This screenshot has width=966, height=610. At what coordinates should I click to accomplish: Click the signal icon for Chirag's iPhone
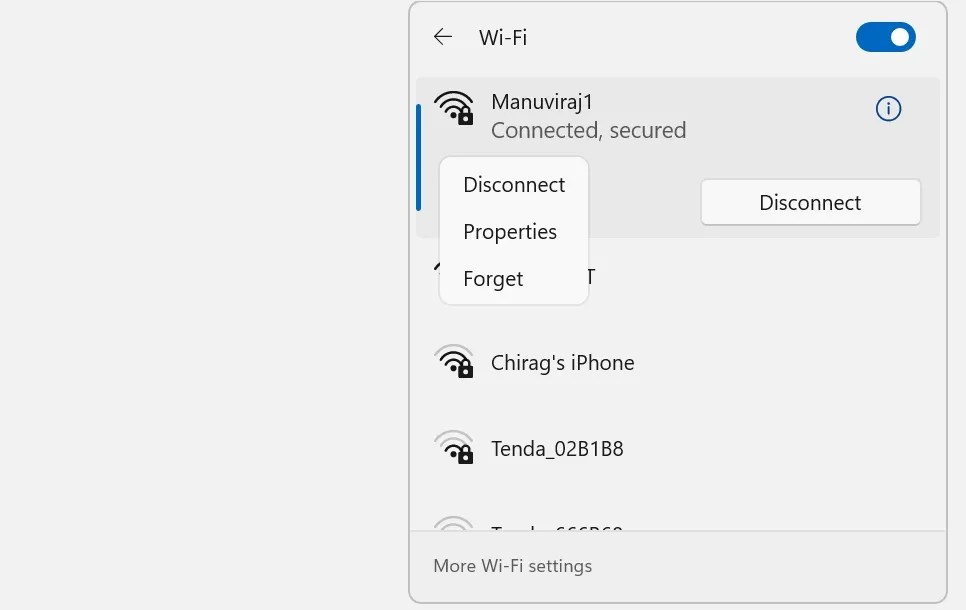point(455,362)
